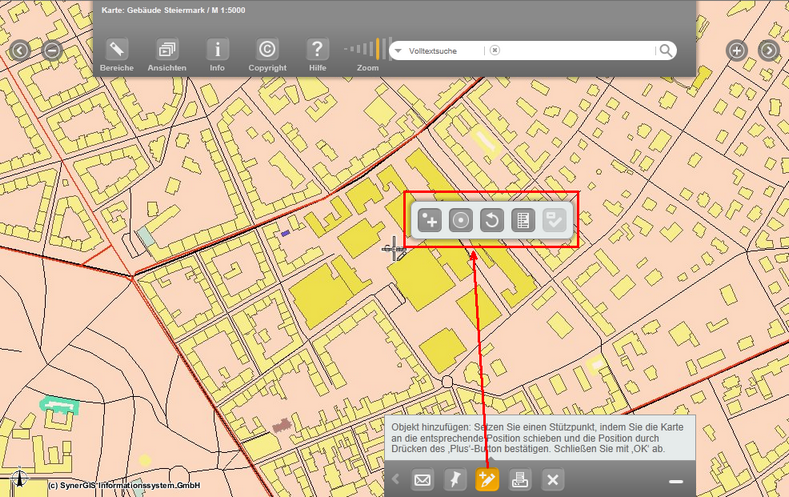Screen dimensions: 789x497
Task: Click the add vertex plus button
Action: point(430,221)
